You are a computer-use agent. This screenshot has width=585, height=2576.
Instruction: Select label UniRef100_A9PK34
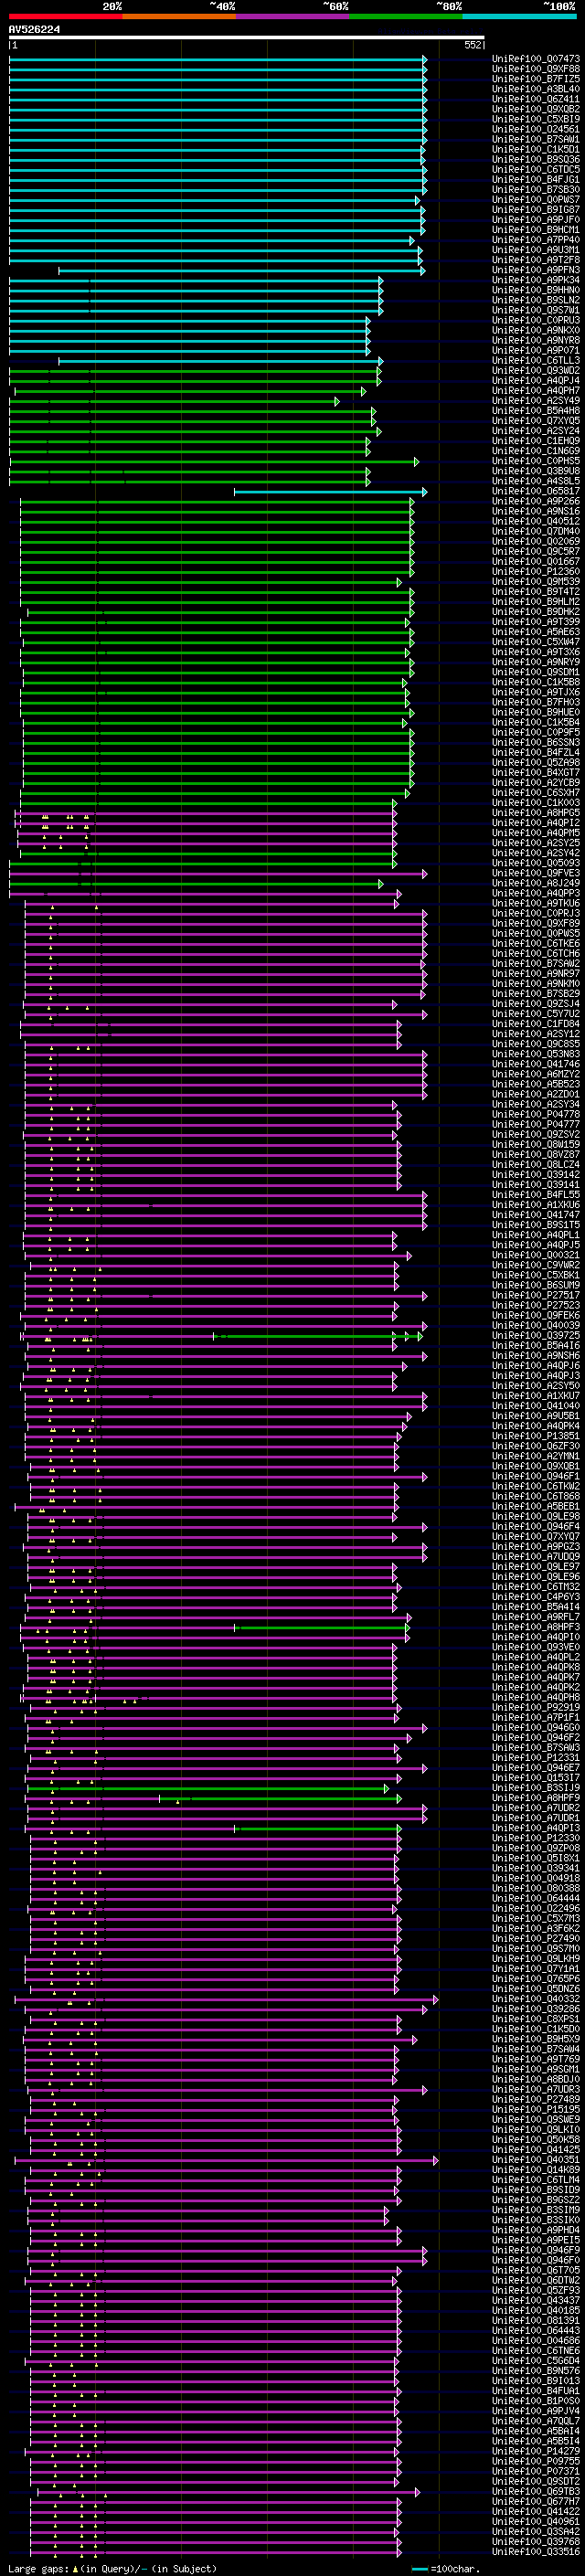click(536, 280)
